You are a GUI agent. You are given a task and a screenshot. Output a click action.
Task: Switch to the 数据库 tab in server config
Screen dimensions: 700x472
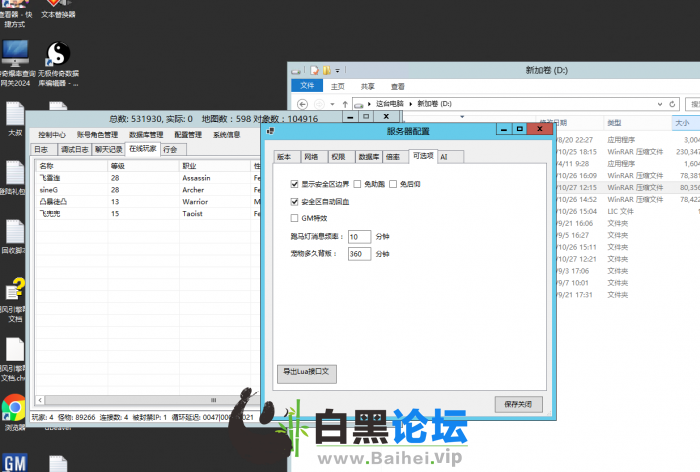tap(368, 157)
